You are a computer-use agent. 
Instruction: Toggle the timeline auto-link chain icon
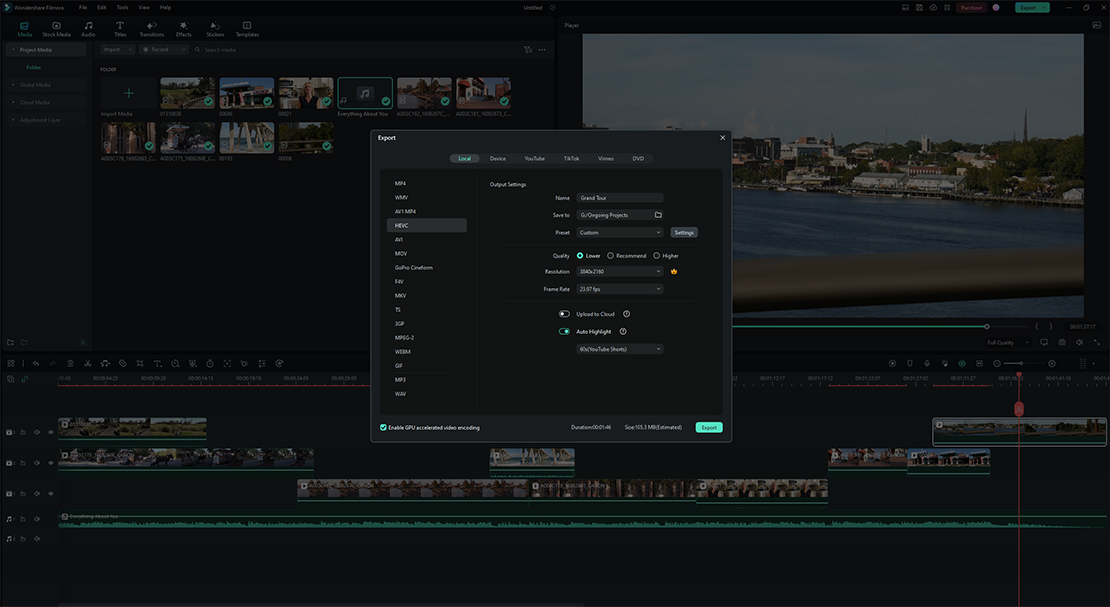pos(25,379)
